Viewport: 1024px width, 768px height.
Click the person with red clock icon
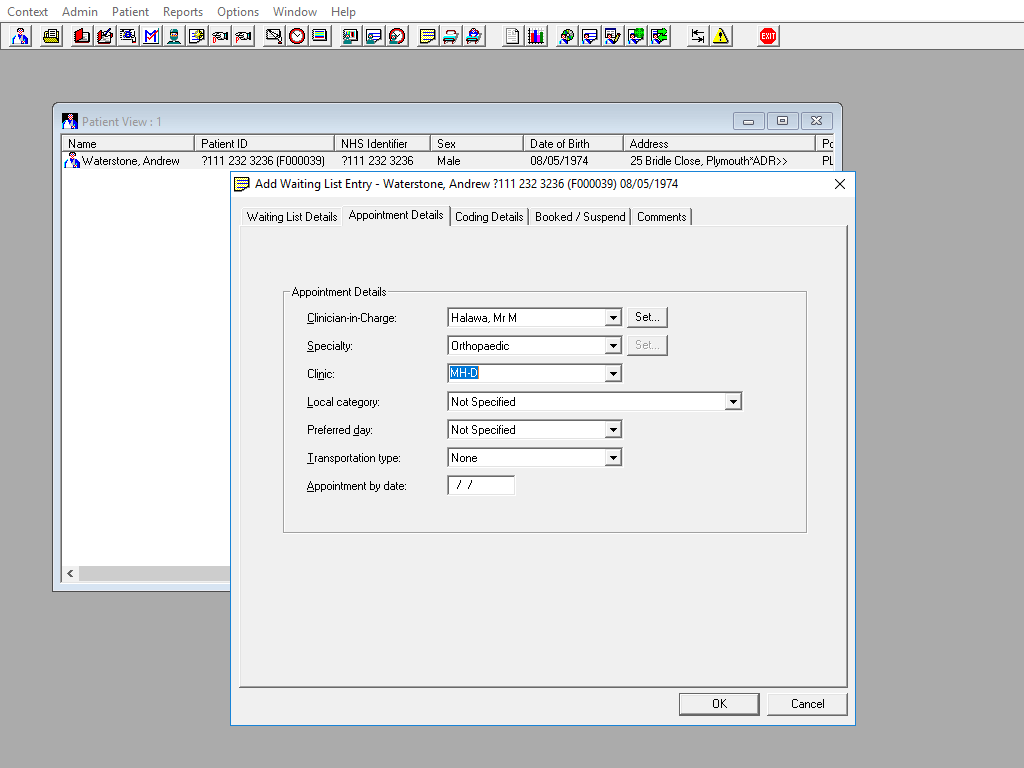[396, 36]
